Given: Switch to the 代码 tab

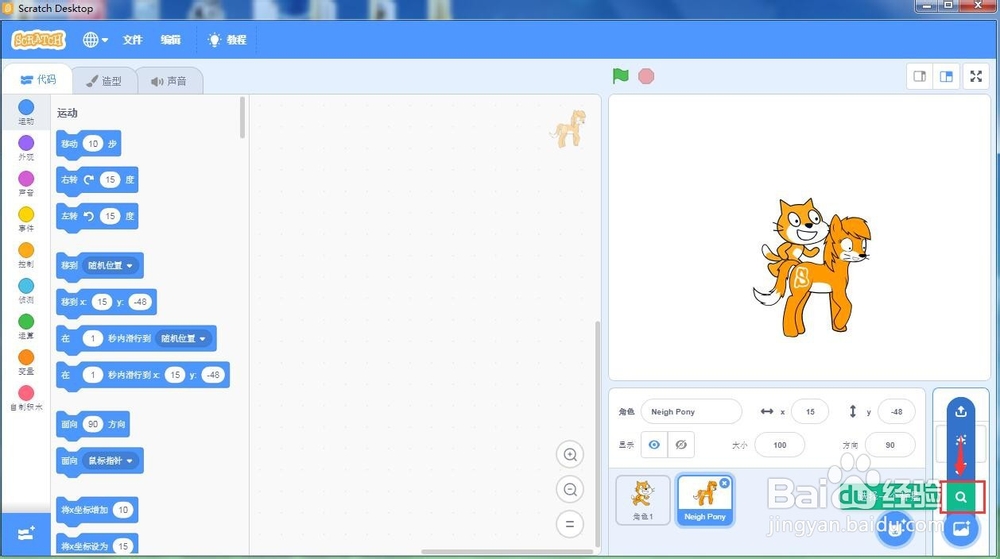Looking at the screenshot, I should tap(38, 80).
